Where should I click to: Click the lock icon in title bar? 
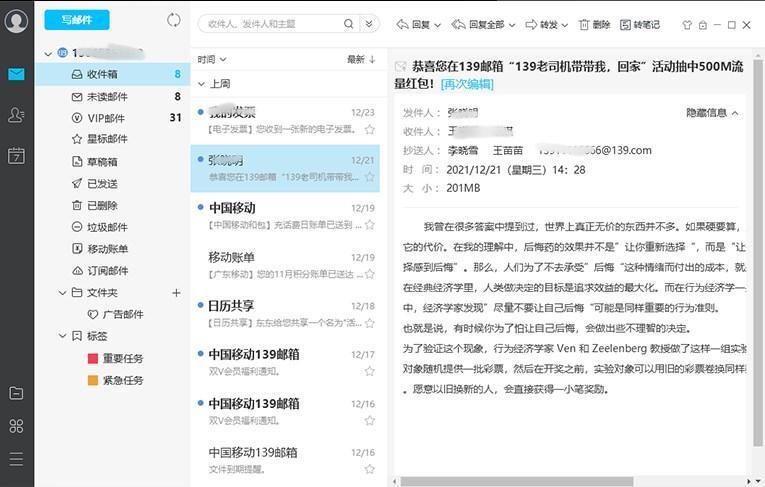tap(703, 25)
